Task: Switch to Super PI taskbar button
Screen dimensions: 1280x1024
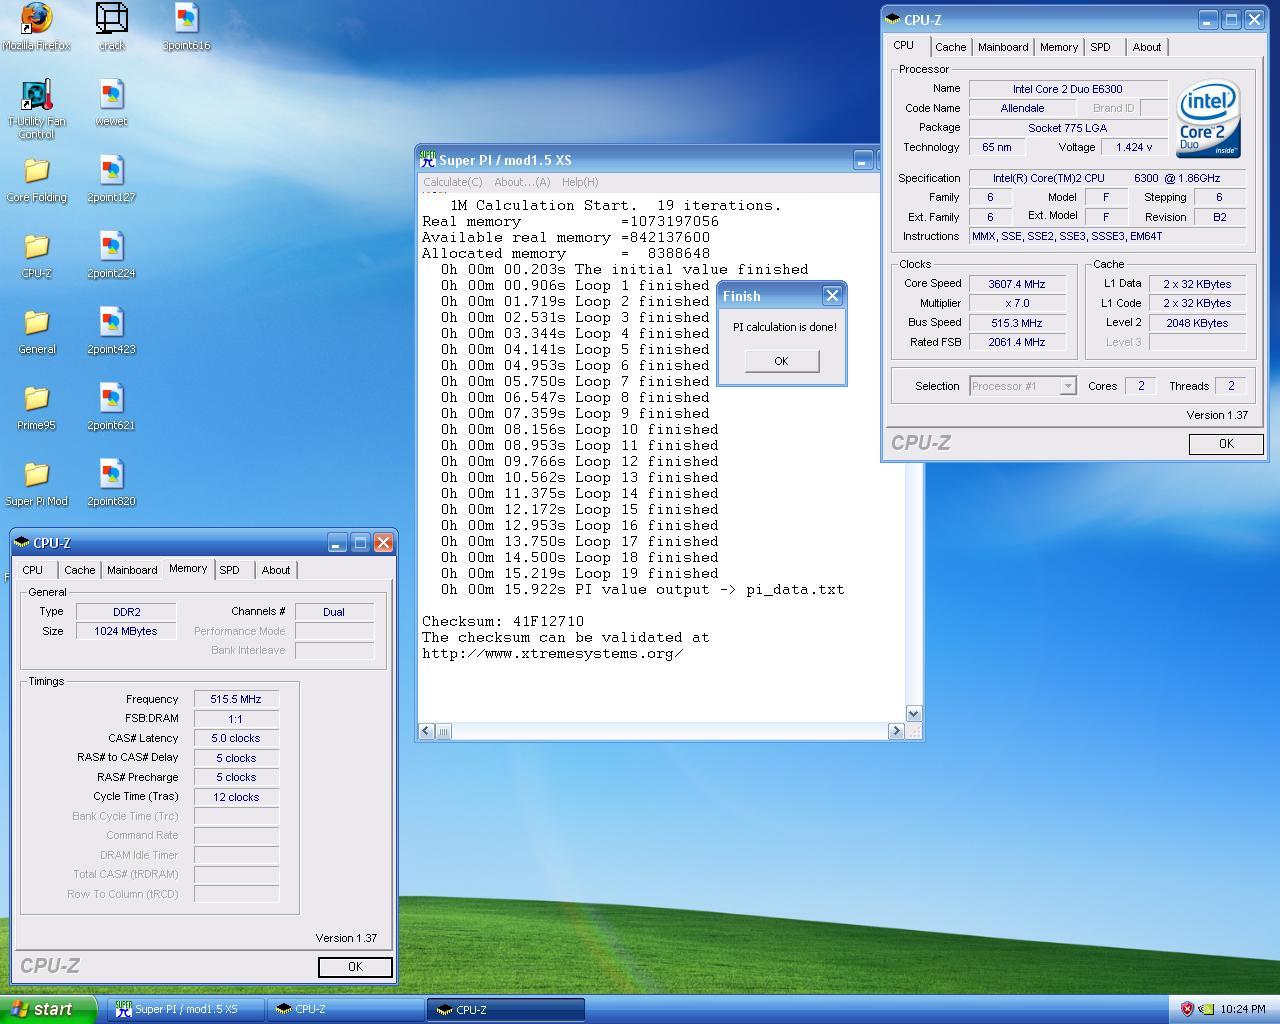Action: tap(186, 1009)
